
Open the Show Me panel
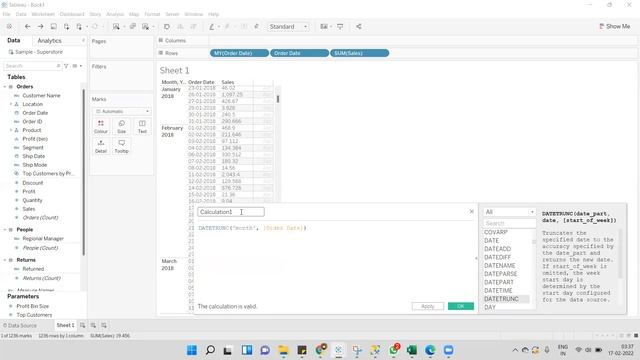(x=614, y=26)
